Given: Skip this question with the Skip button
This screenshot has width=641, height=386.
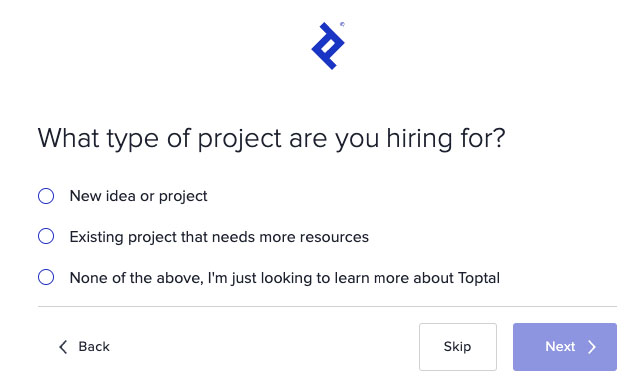Looking at the screenshot, I should [x=458, y=347].
